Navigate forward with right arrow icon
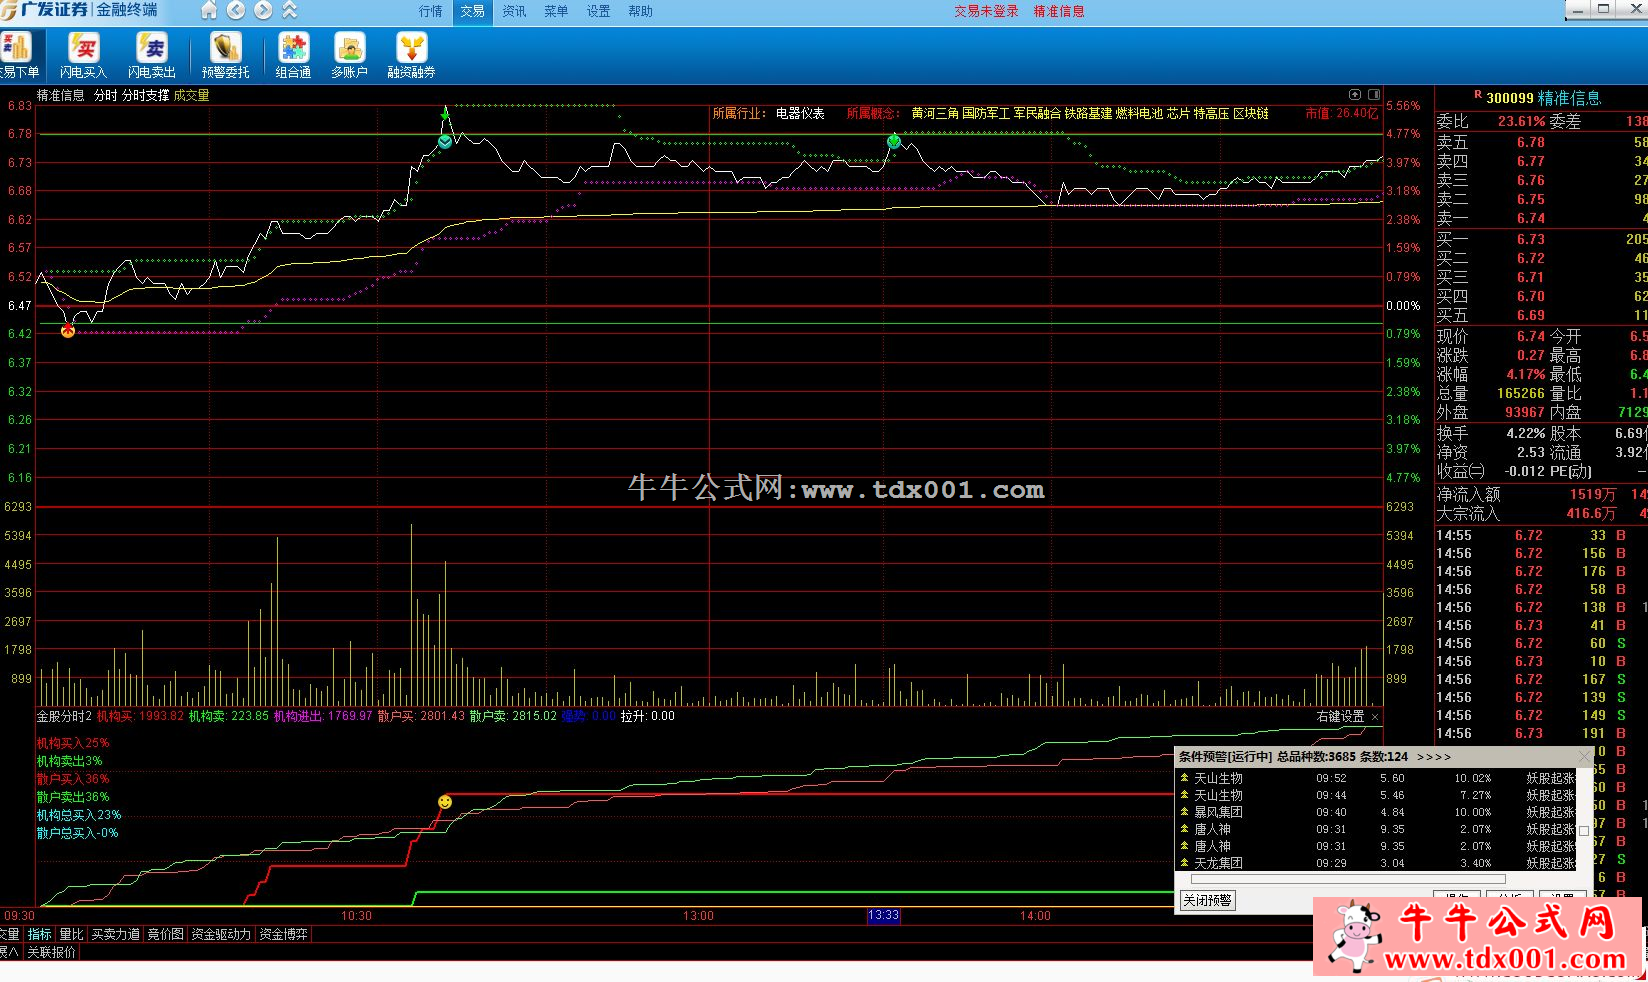Screen dimensions: 1648x982 coord(263,10)
